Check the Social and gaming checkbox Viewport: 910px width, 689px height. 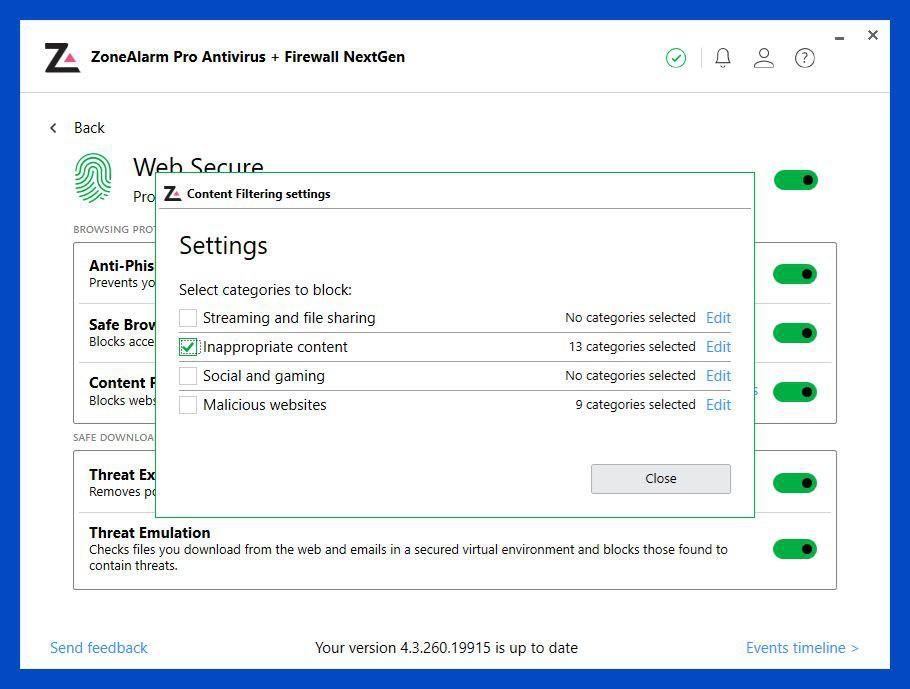188,376
